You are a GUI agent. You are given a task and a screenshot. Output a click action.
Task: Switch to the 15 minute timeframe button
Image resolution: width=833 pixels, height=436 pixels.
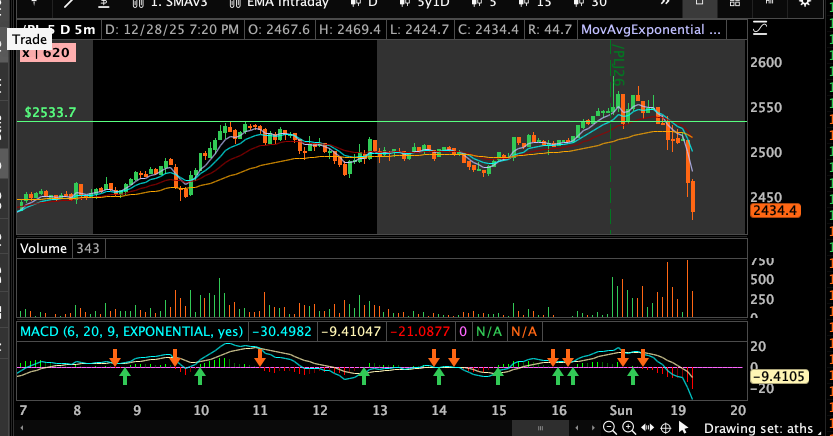(534, 3)
